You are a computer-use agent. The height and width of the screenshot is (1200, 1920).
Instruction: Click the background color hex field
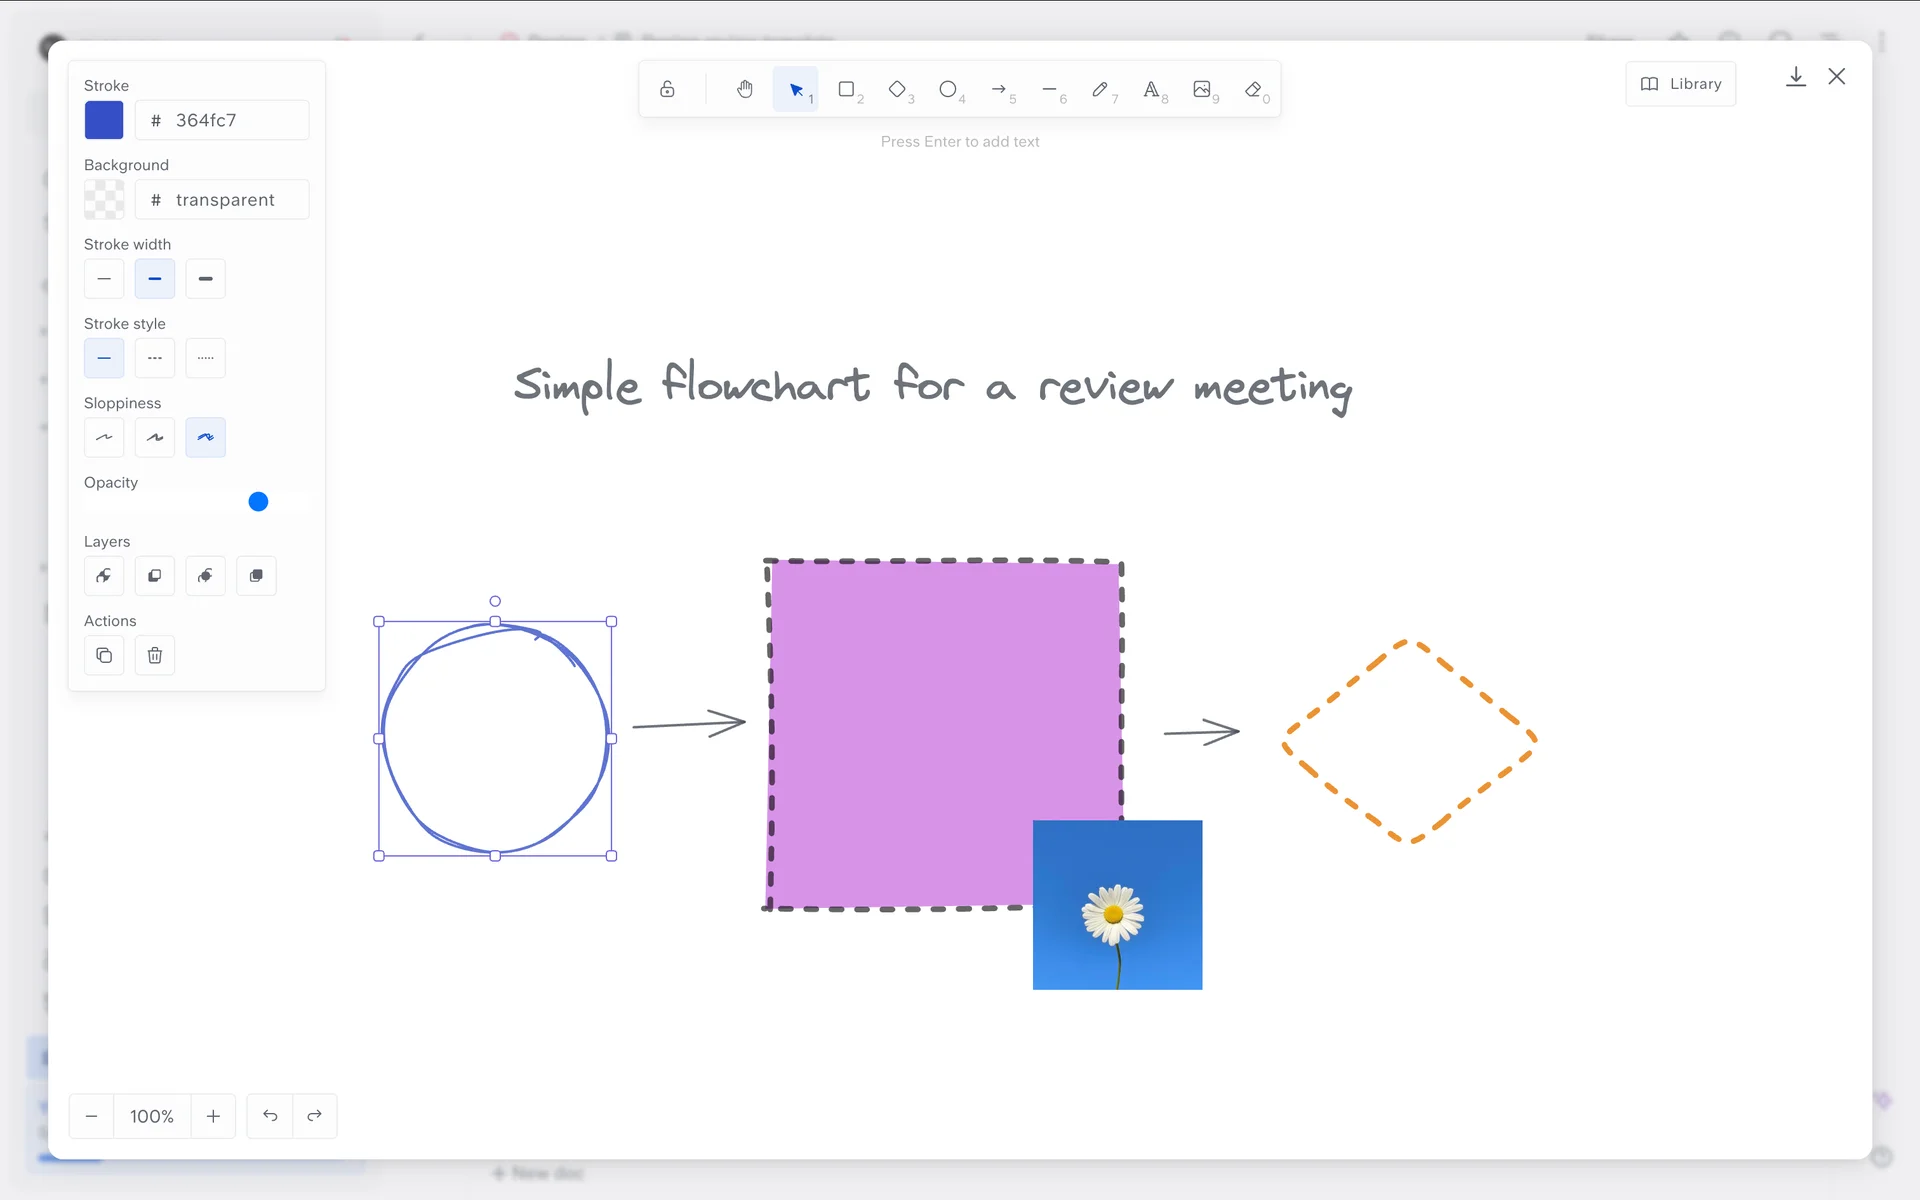coord(224,200)
